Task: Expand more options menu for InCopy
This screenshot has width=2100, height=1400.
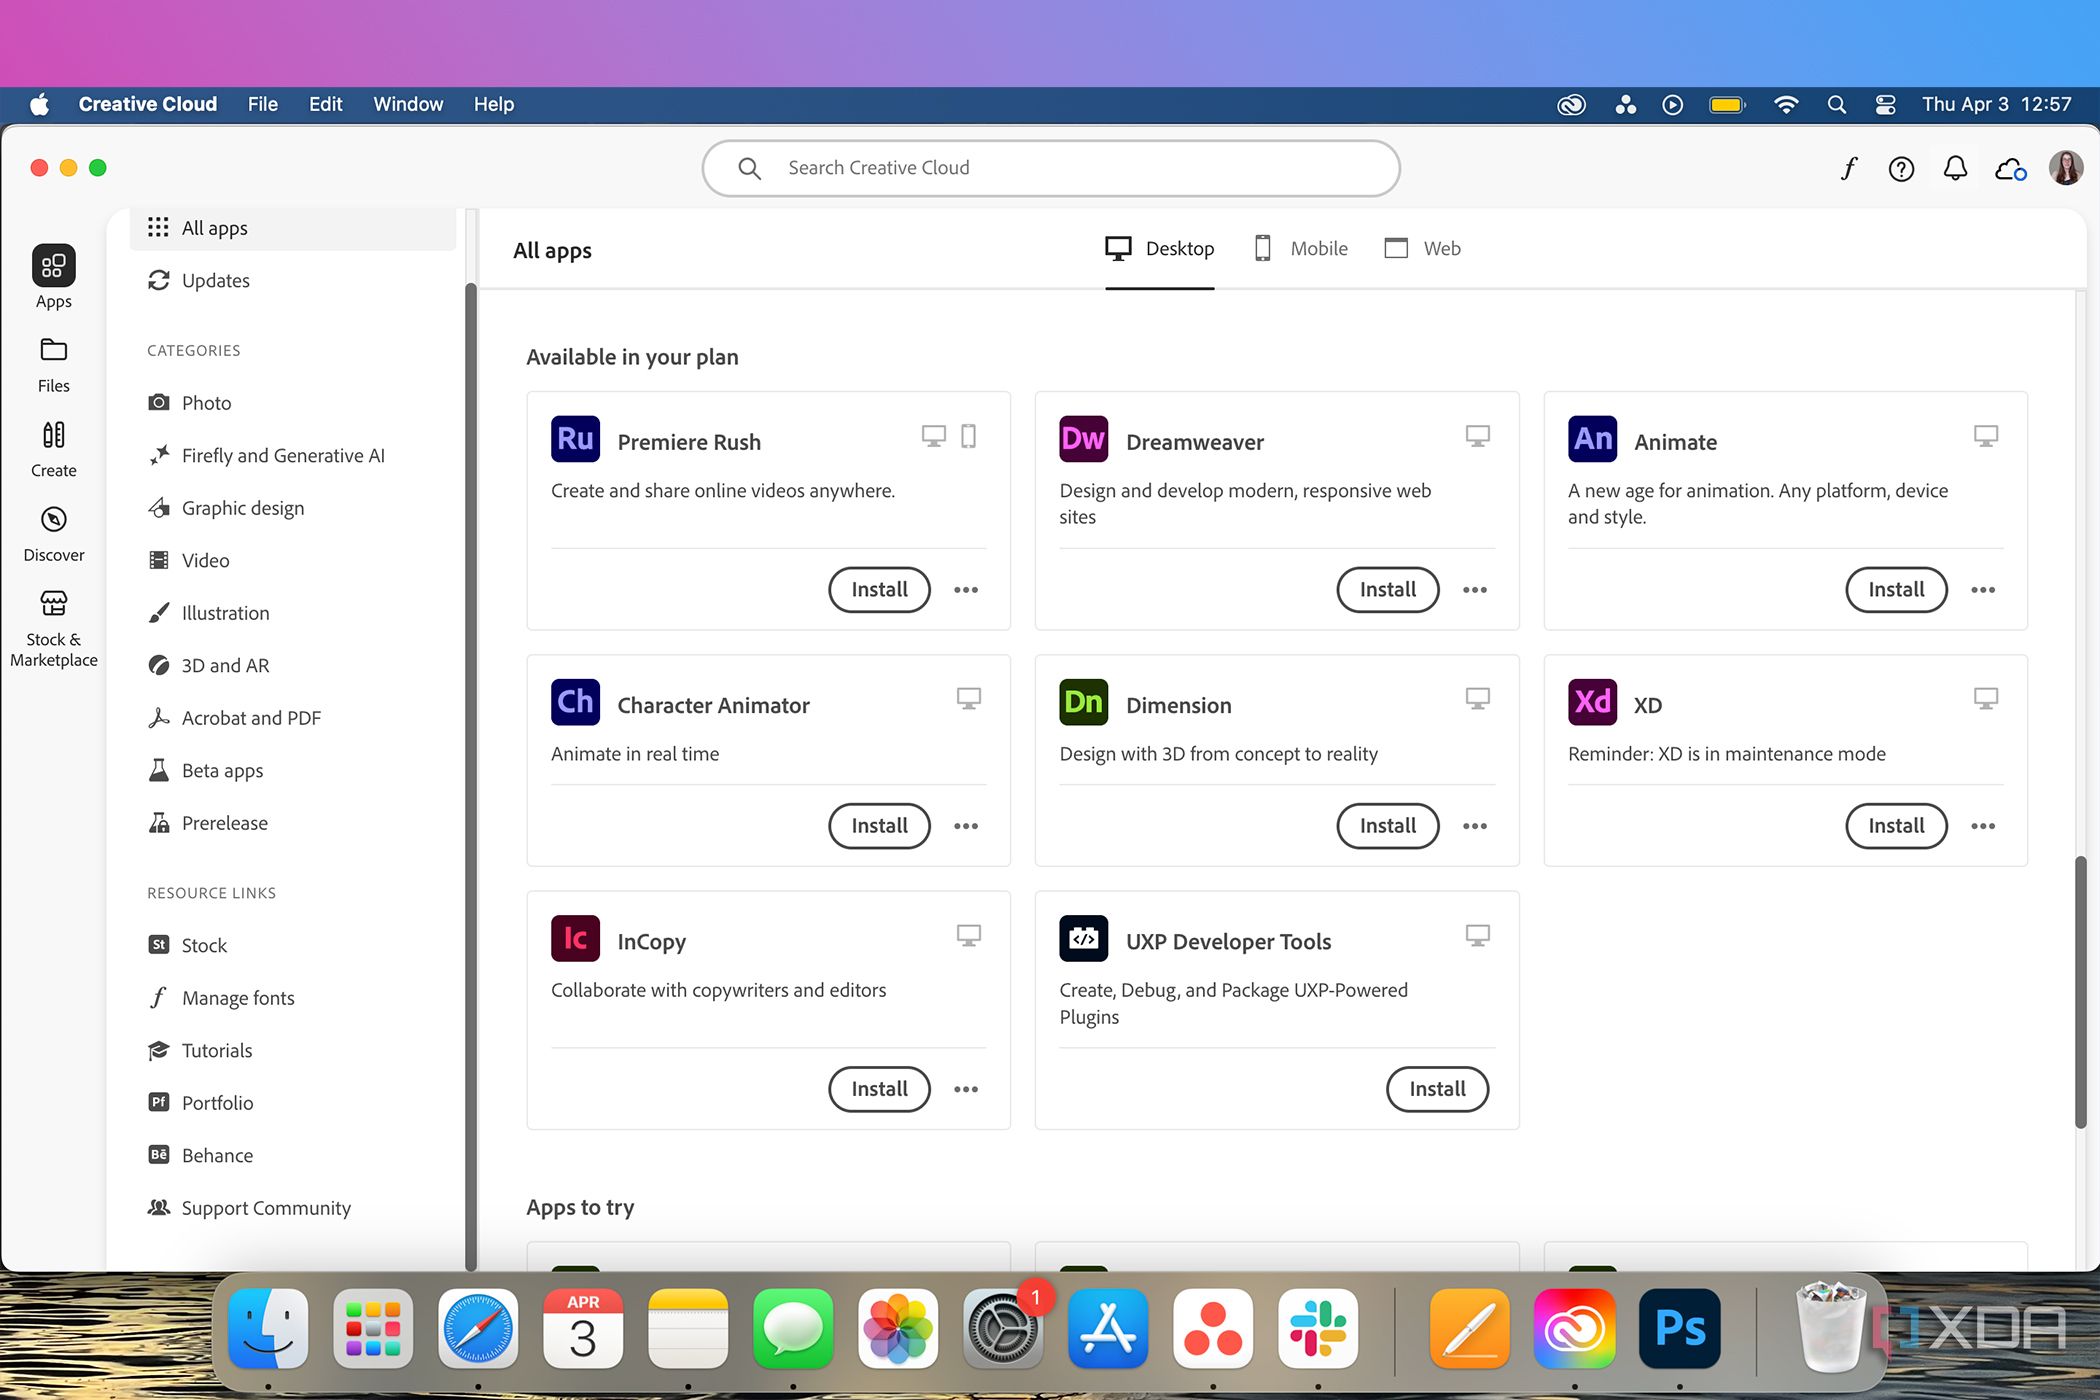Action: pos(966,1089)
